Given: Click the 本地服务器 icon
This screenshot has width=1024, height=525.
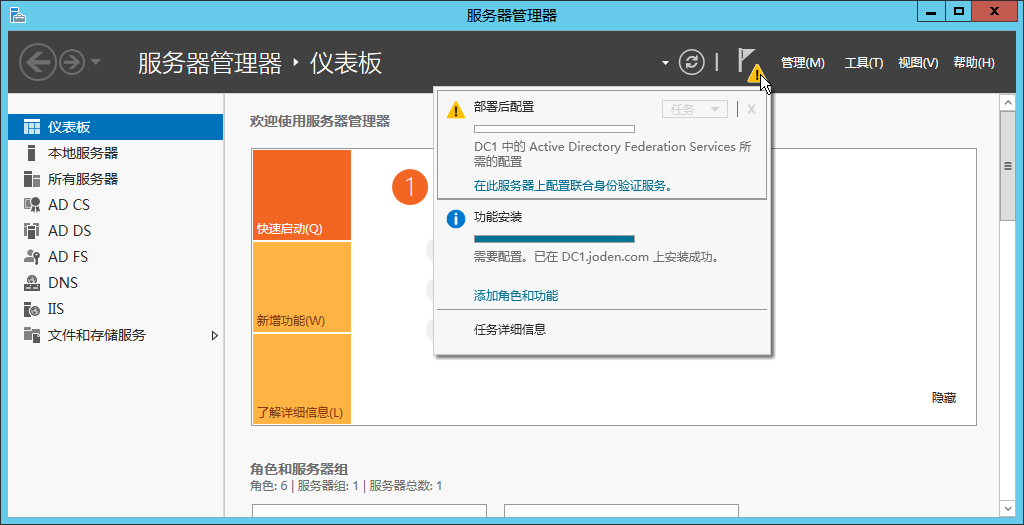Looking at the screenshot, I should pyautogui.click(x=31, y=153).
